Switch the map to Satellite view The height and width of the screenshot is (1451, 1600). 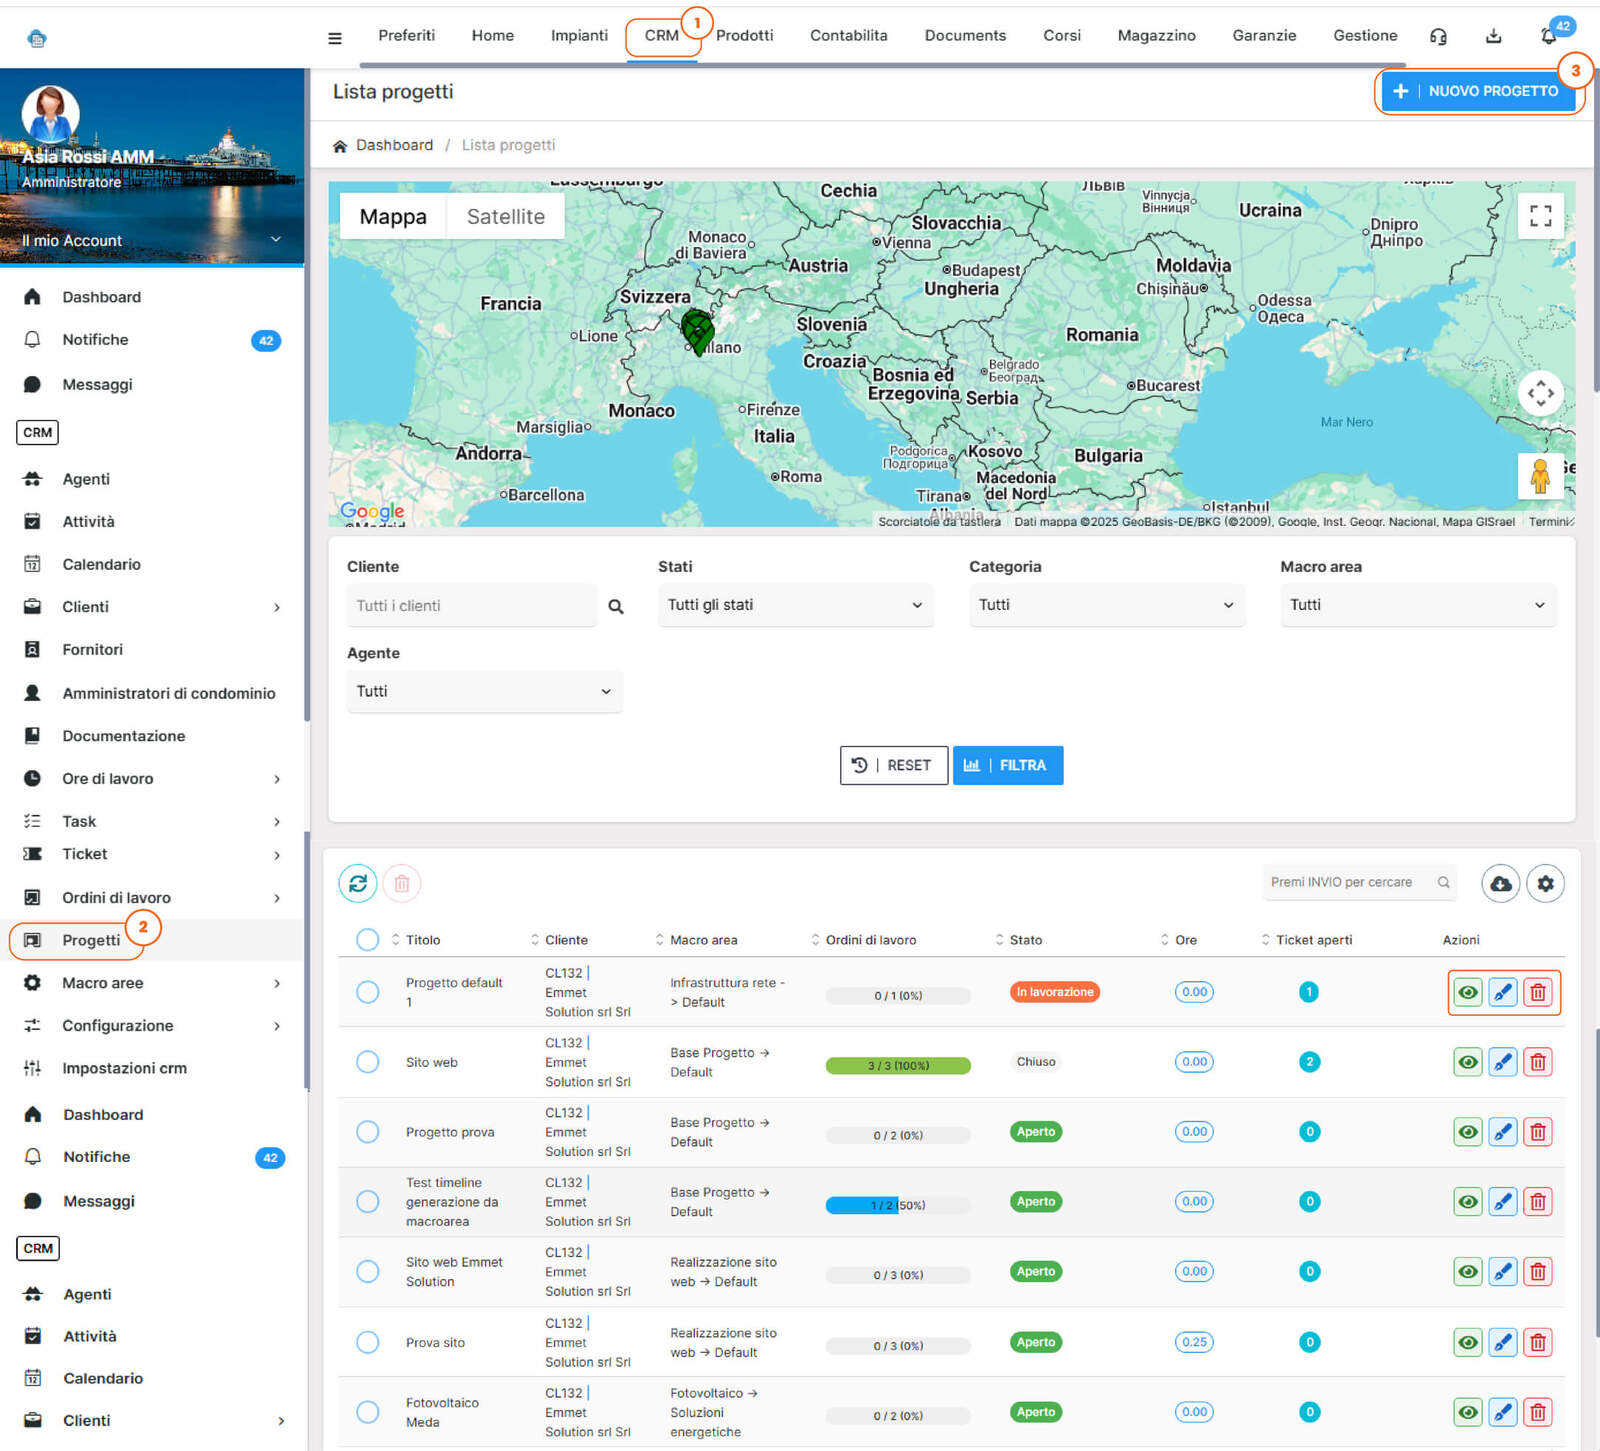click(x=505, y=217)
